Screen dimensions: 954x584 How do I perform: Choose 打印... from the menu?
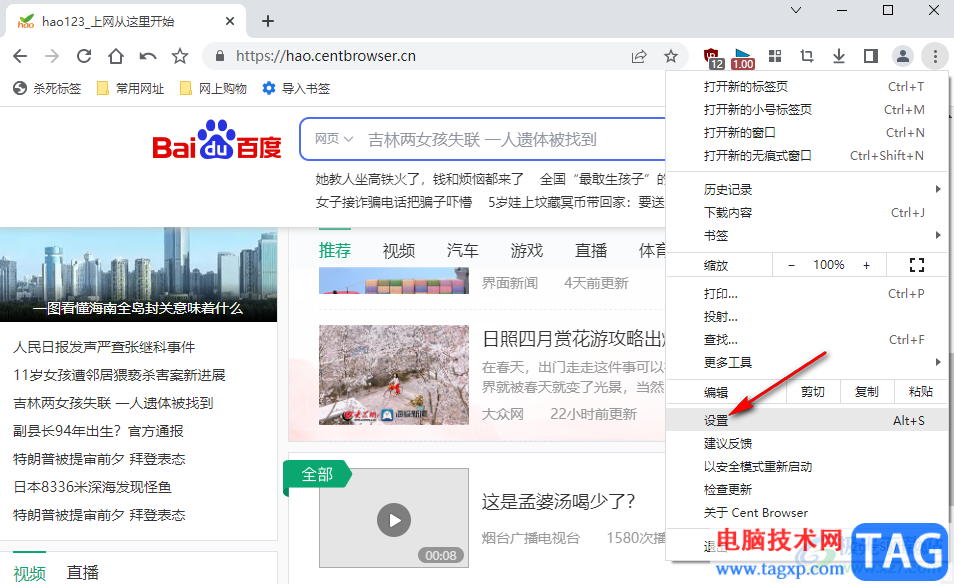(807, 294)
